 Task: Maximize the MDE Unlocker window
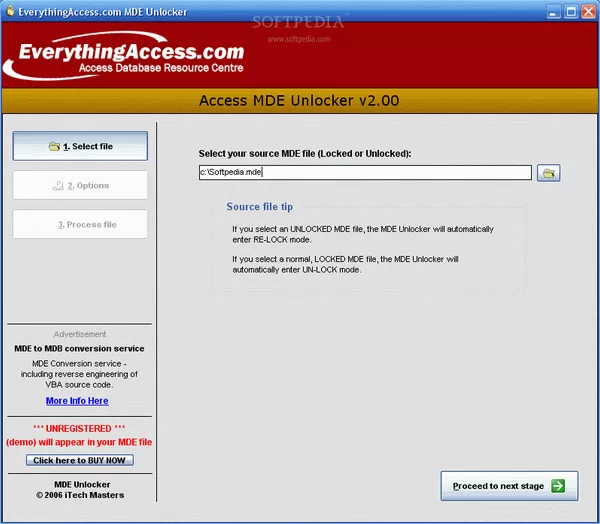tap(571, 12)
